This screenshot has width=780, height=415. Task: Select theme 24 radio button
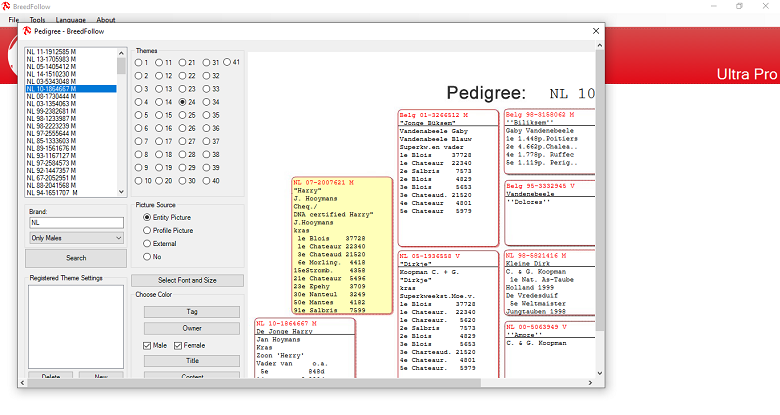[x=183, y=101]
